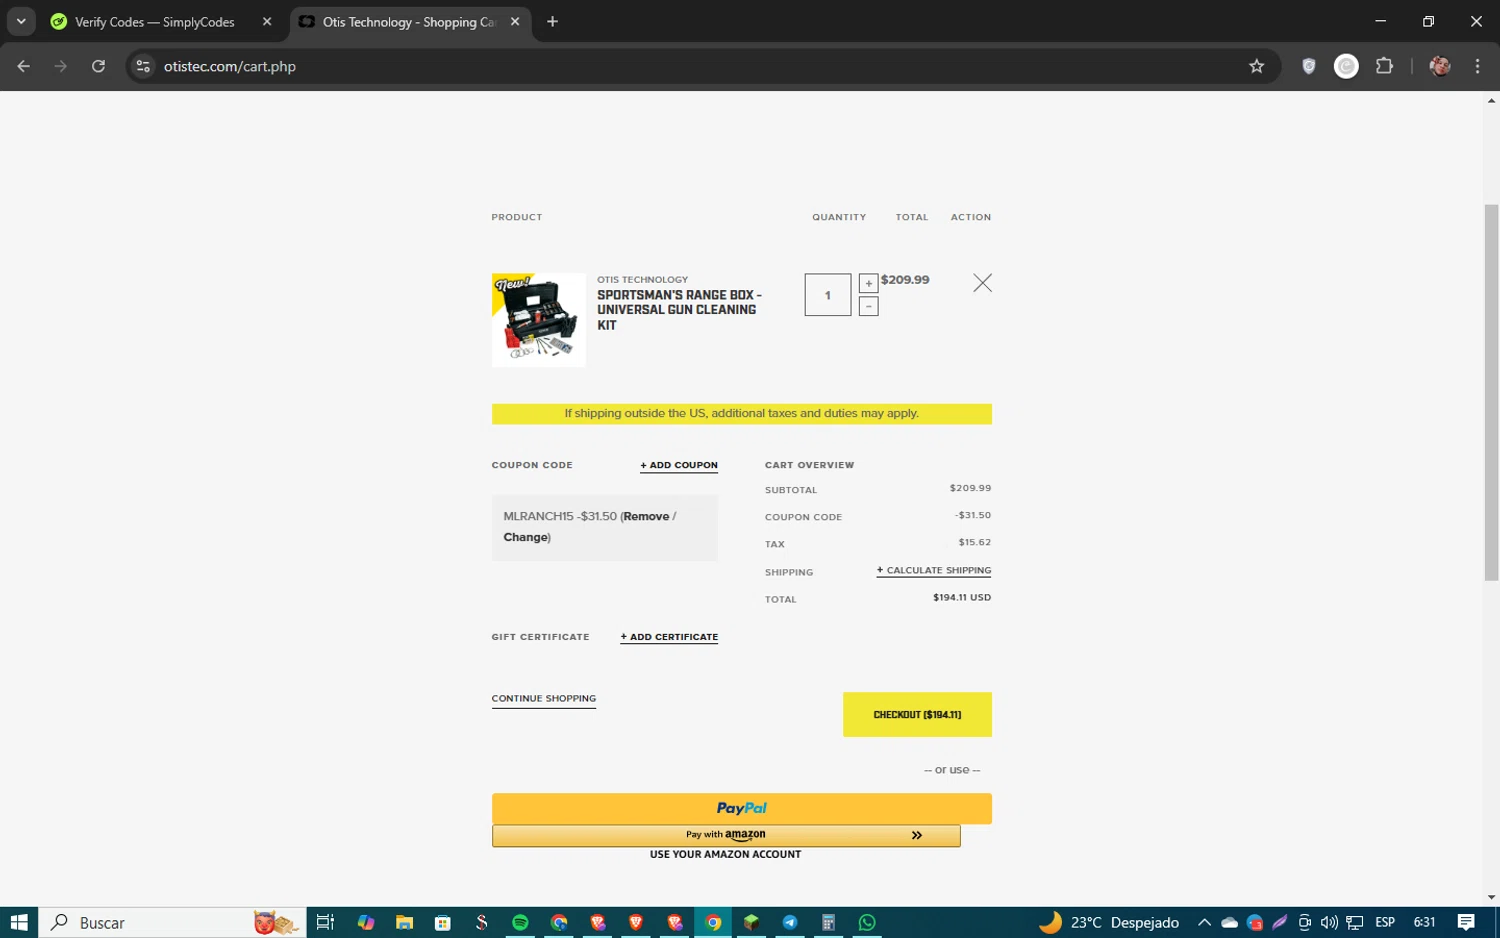Open Task View in the taskbar

tap(325, 922)
